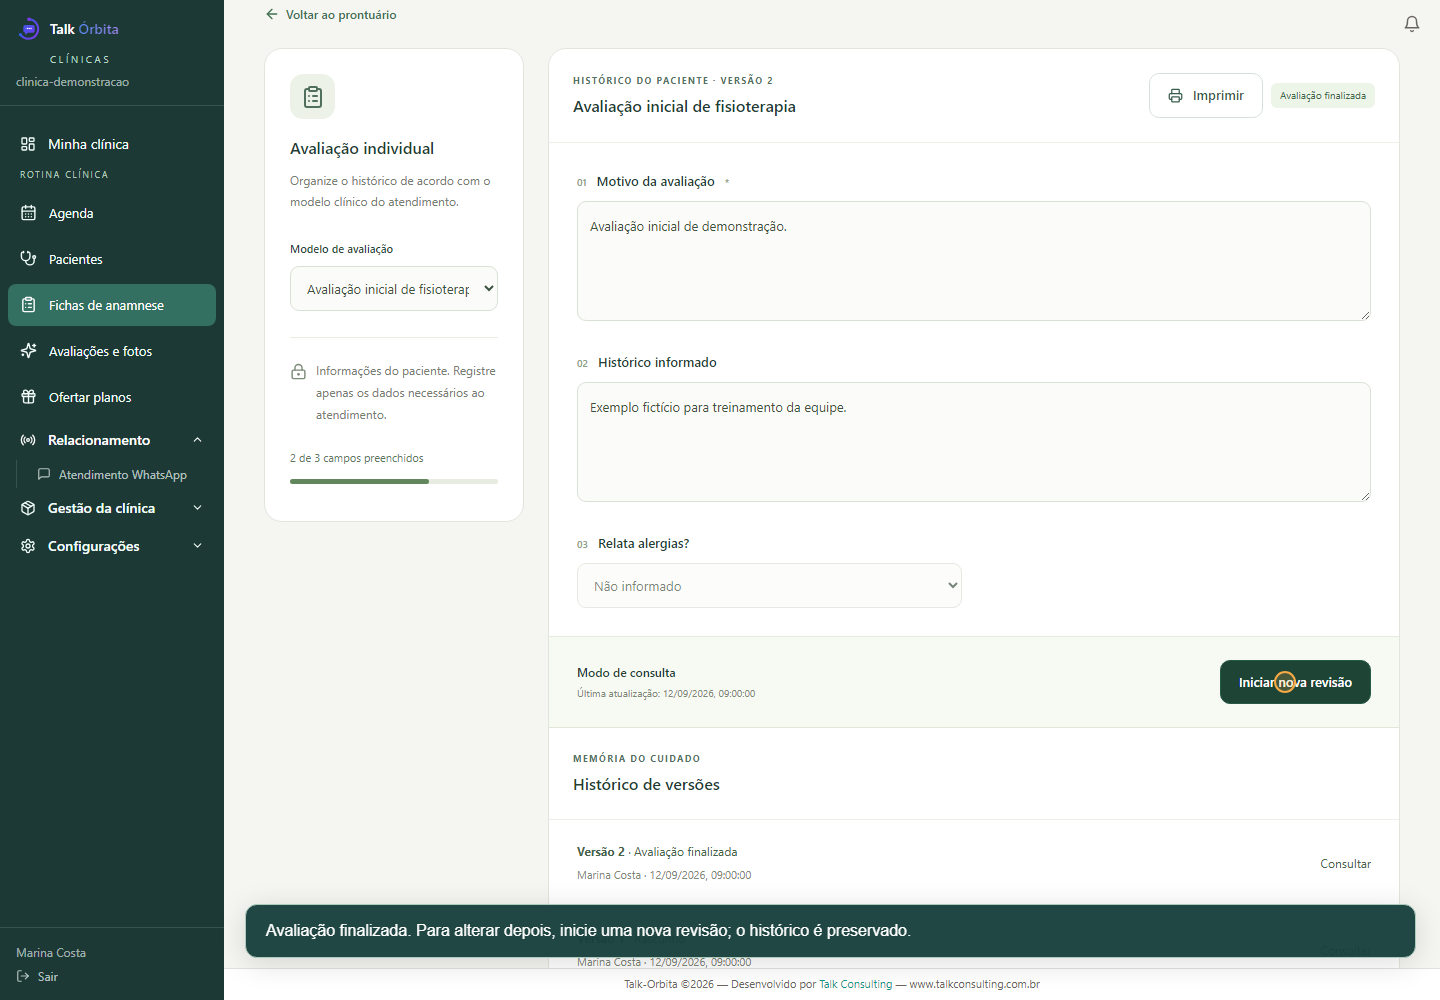Click the Relacionamento section label
The width and height of the screenshot is (1440, 1000).
pos(99,440)
